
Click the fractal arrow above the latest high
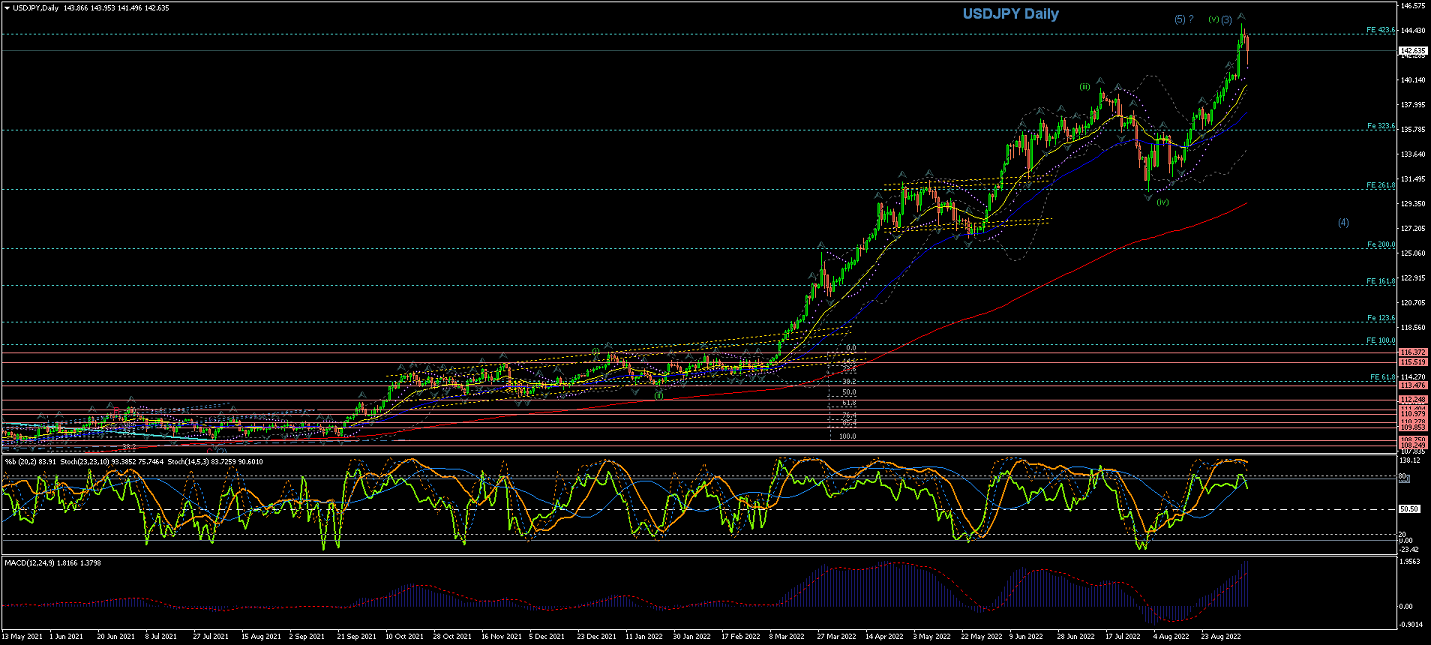(x=1242, y=16)
